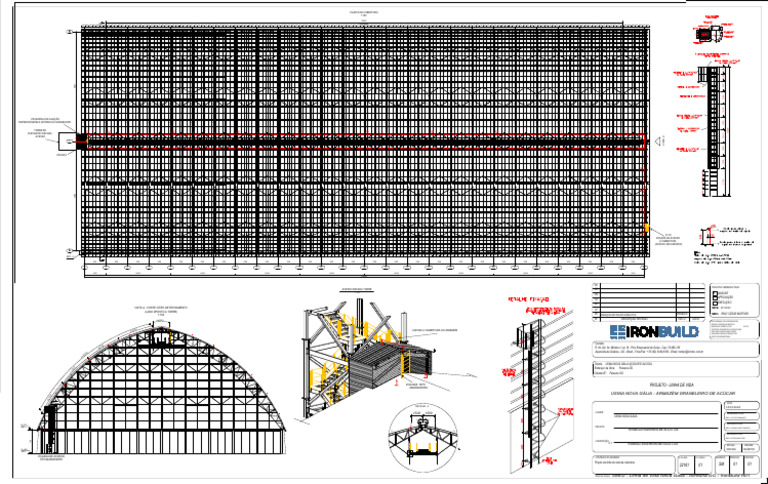
Task: Click the view-direction triangle beside the roof plan
Action: (x=658, y=141)
